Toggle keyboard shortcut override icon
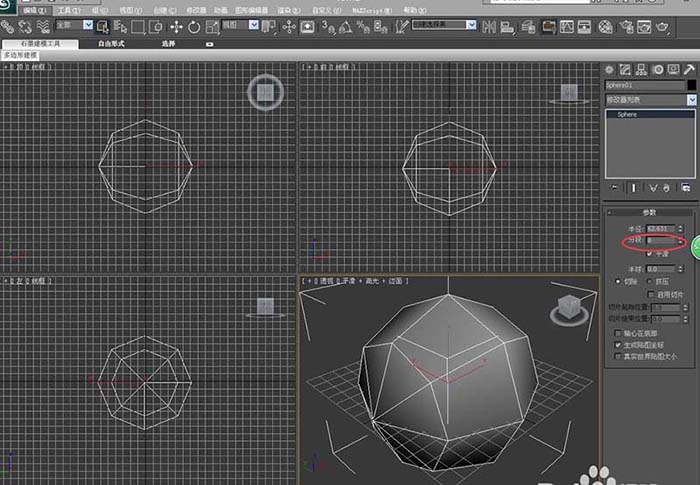 pos(308,27)
